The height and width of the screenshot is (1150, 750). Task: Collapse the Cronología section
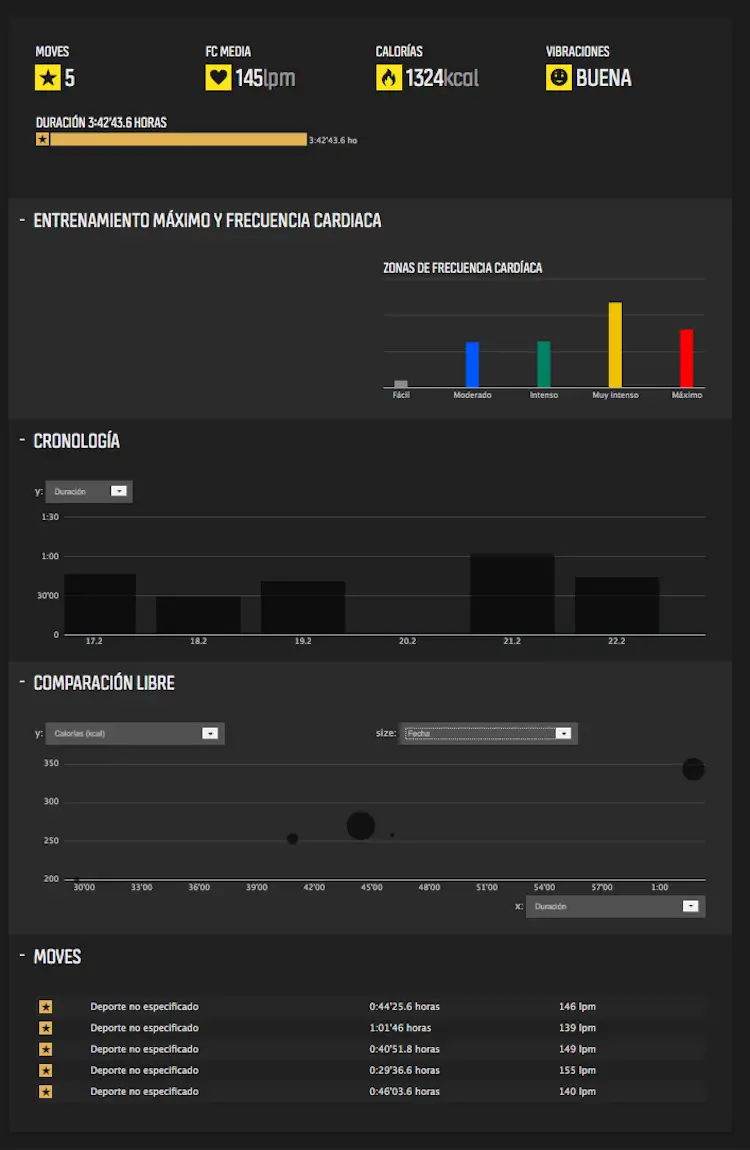22,440
